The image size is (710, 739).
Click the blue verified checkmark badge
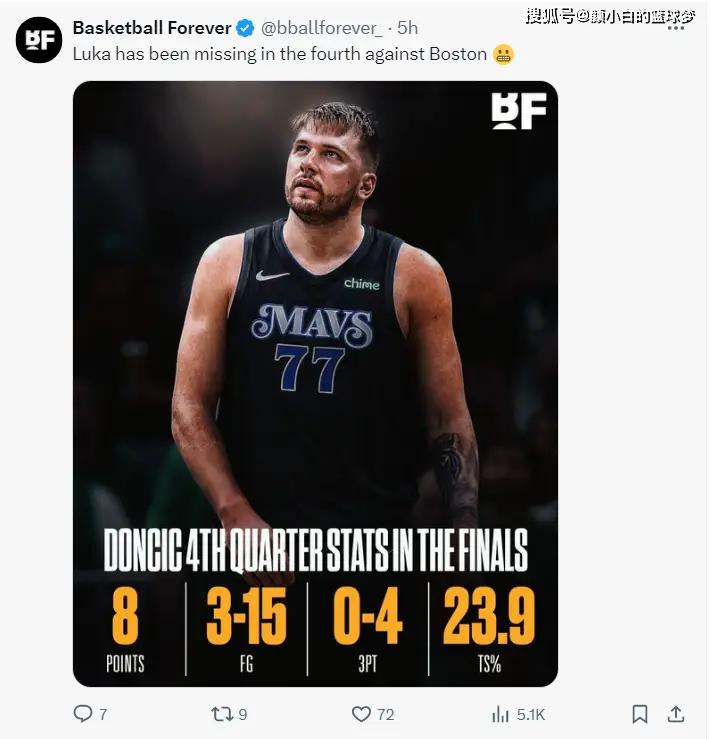(245, 28)
